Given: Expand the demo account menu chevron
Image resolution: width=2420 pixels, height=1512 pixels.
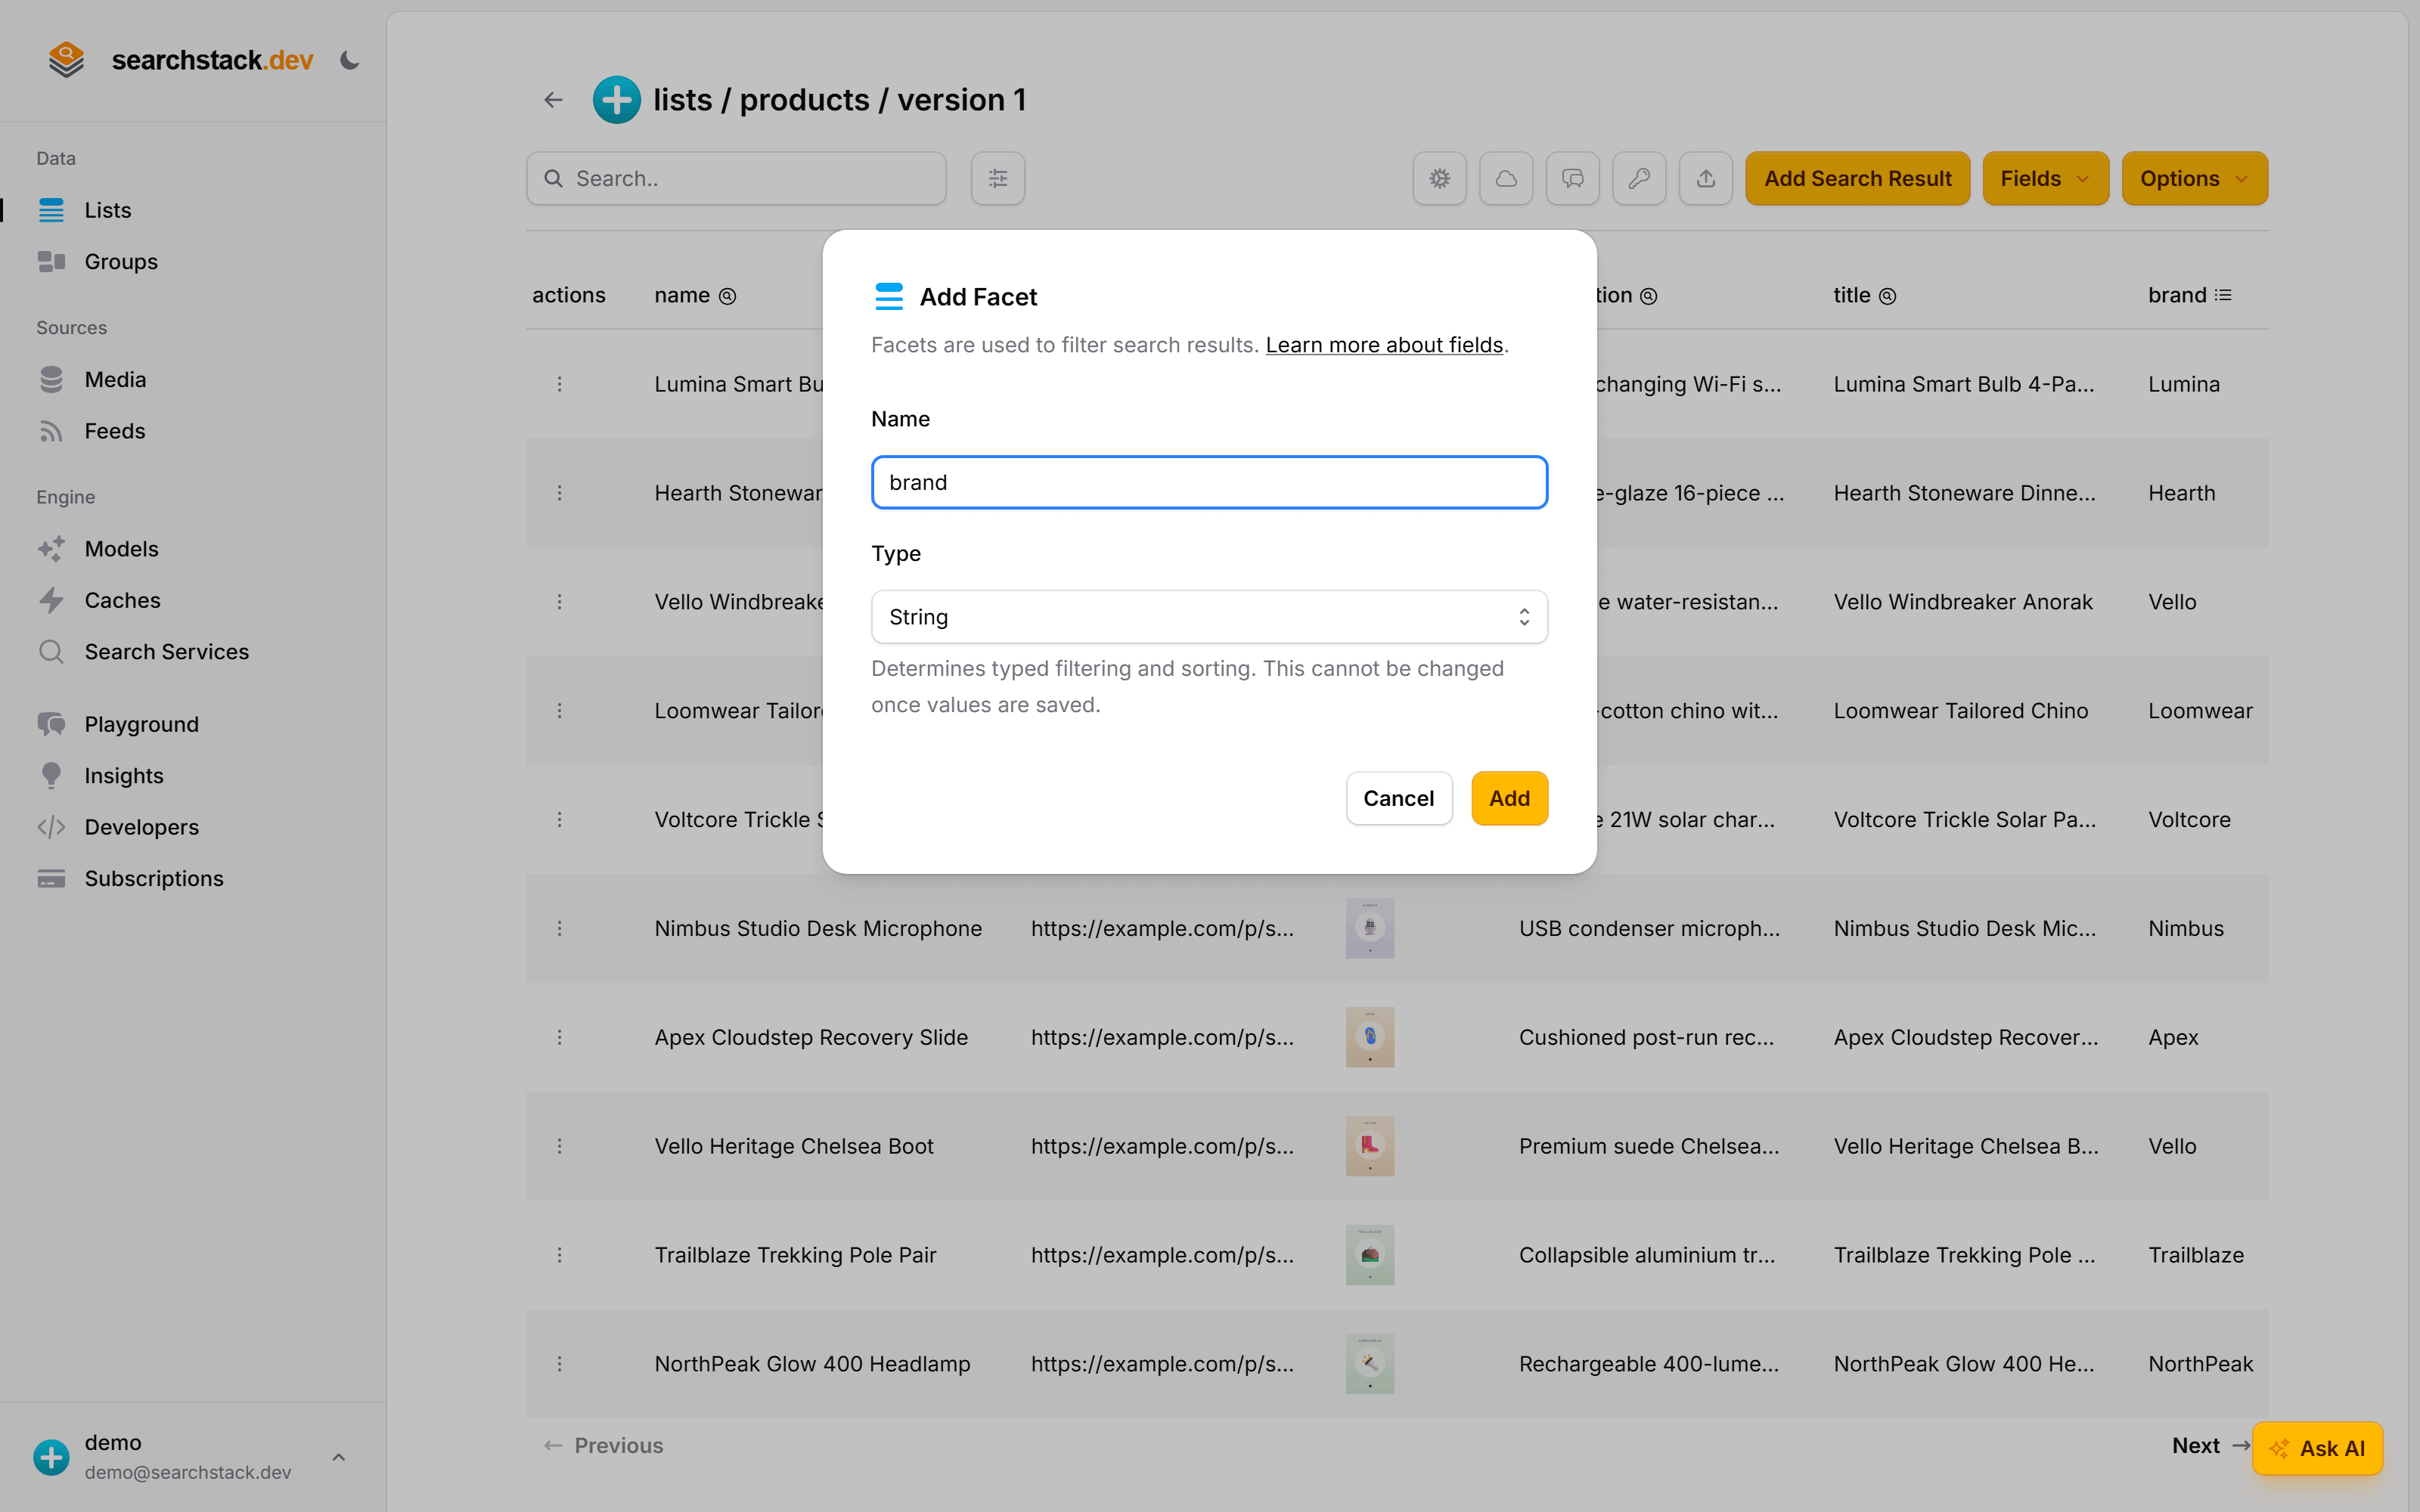Looking at the screenshot, I should click(x=339, y=1457).
